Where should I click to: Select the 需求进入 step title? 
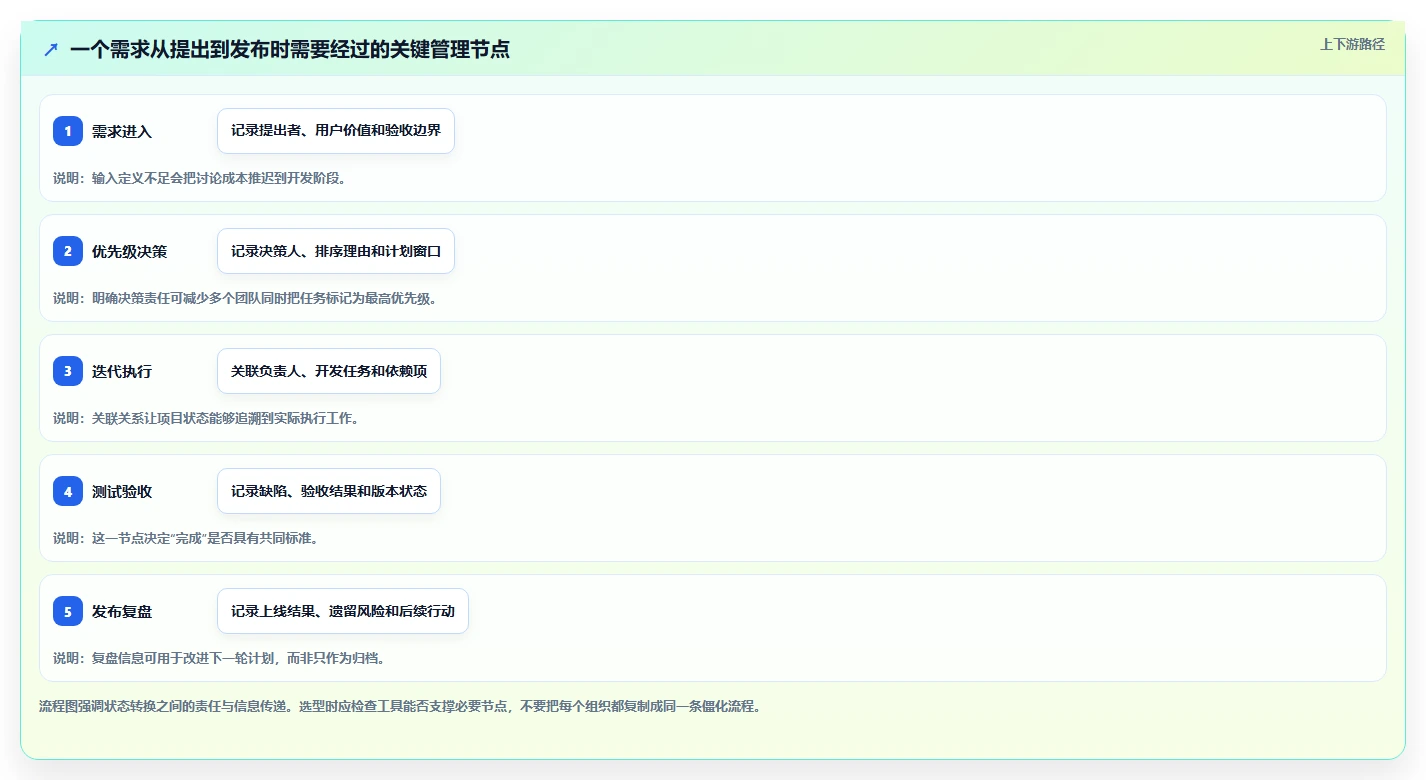[x=122, y=132]
